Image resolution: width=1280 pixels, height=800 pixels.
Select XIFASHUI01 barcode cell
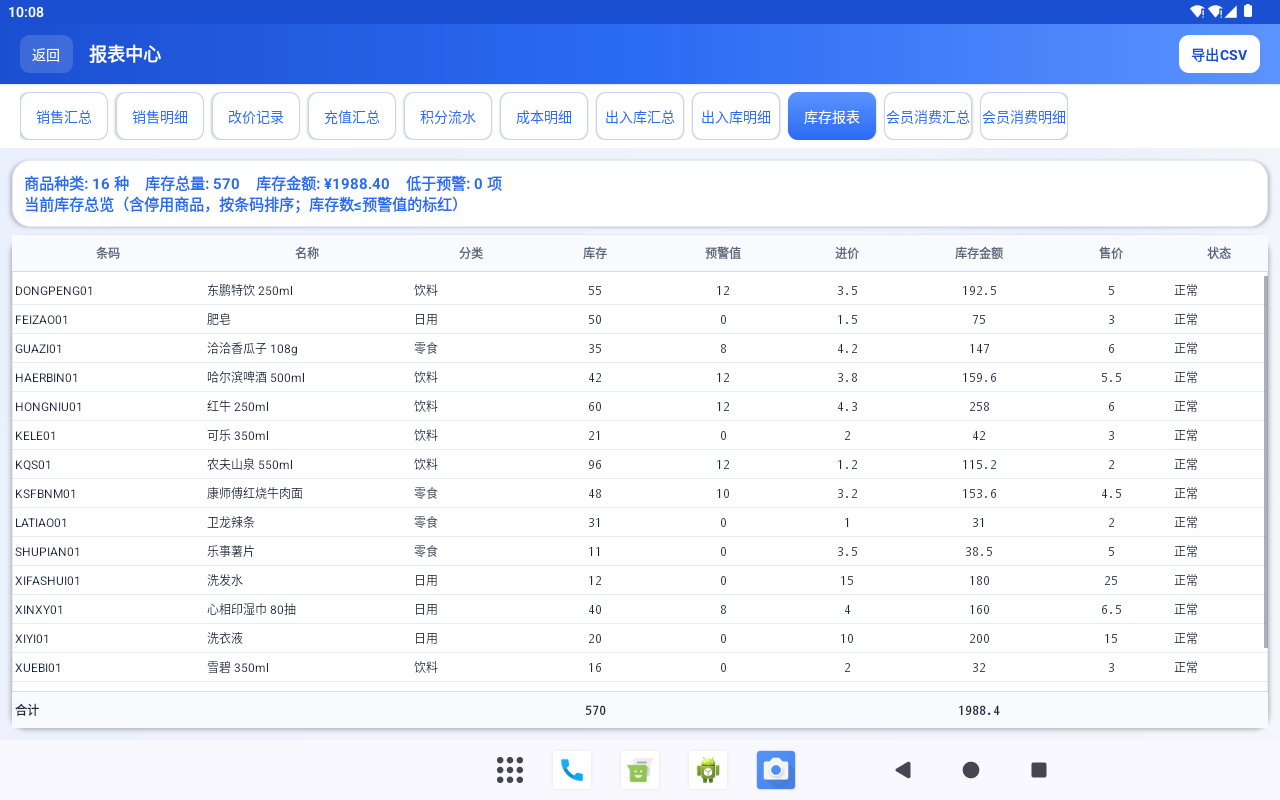[48, 581]
